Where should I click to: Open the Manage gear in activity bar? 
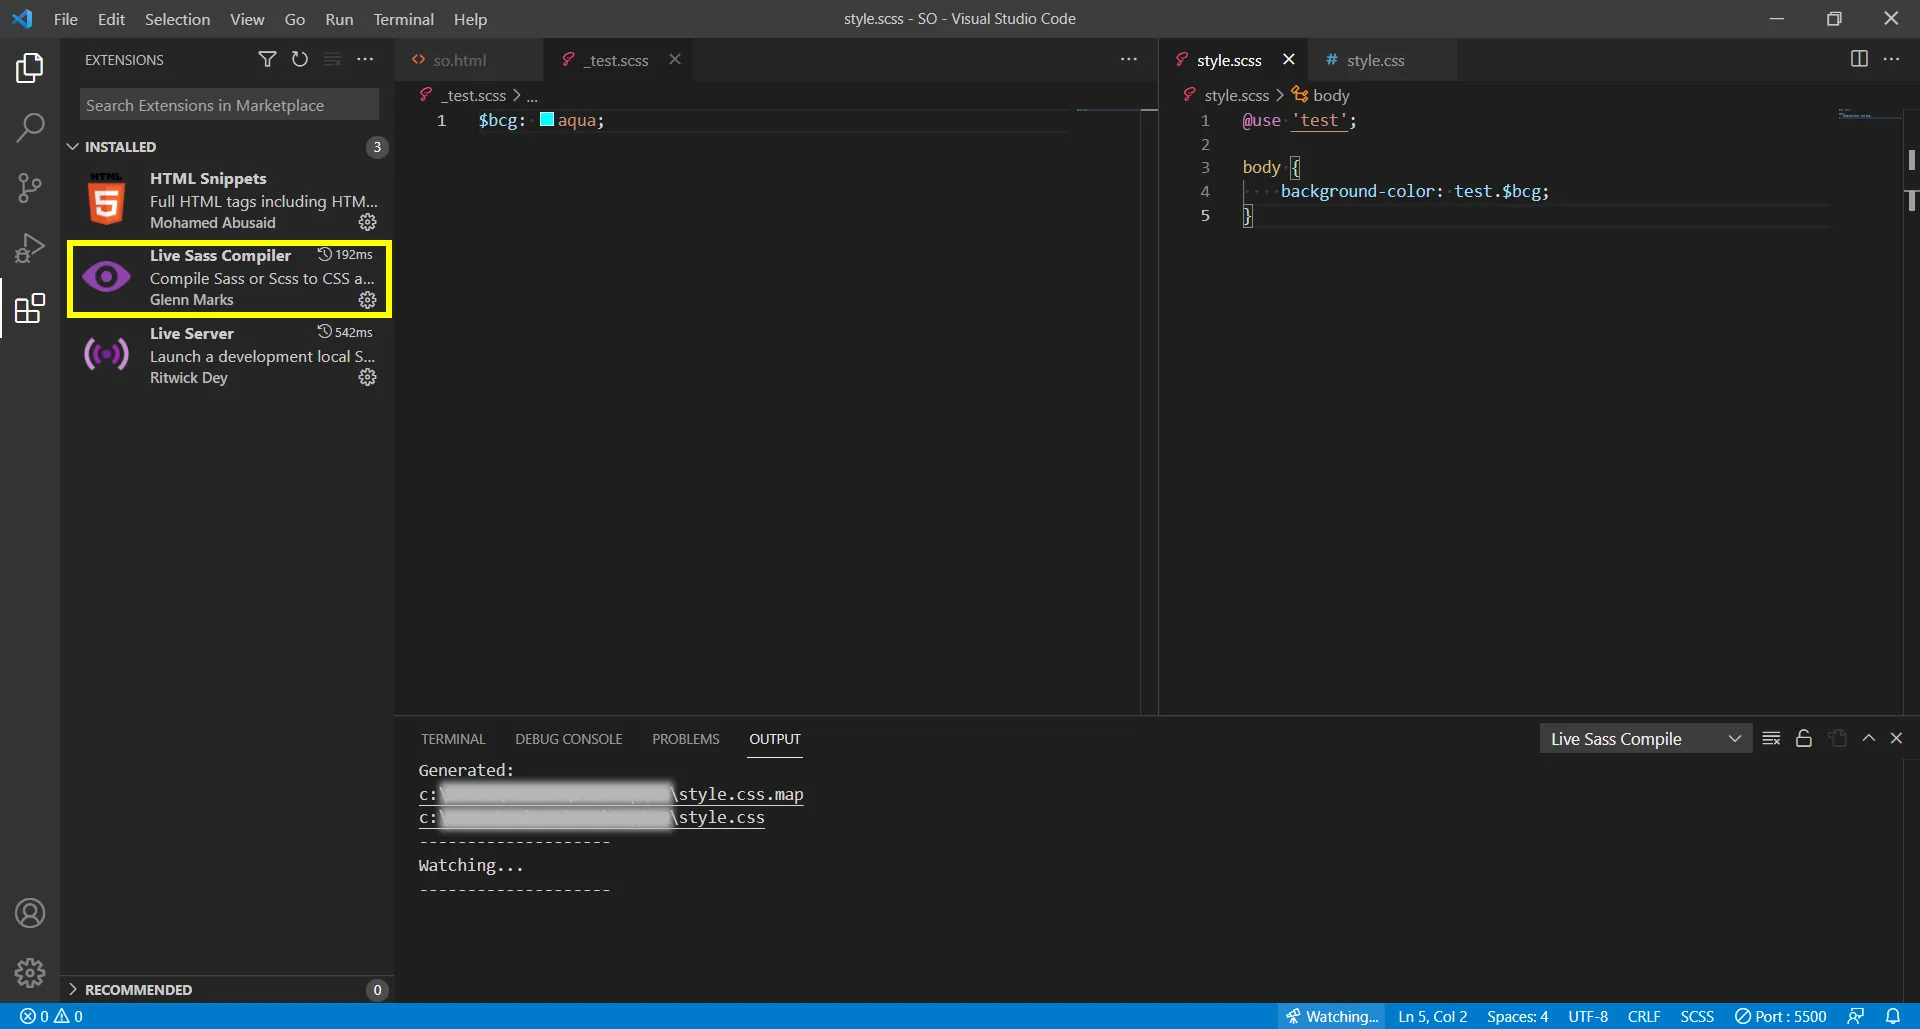(x=30, y=973)
